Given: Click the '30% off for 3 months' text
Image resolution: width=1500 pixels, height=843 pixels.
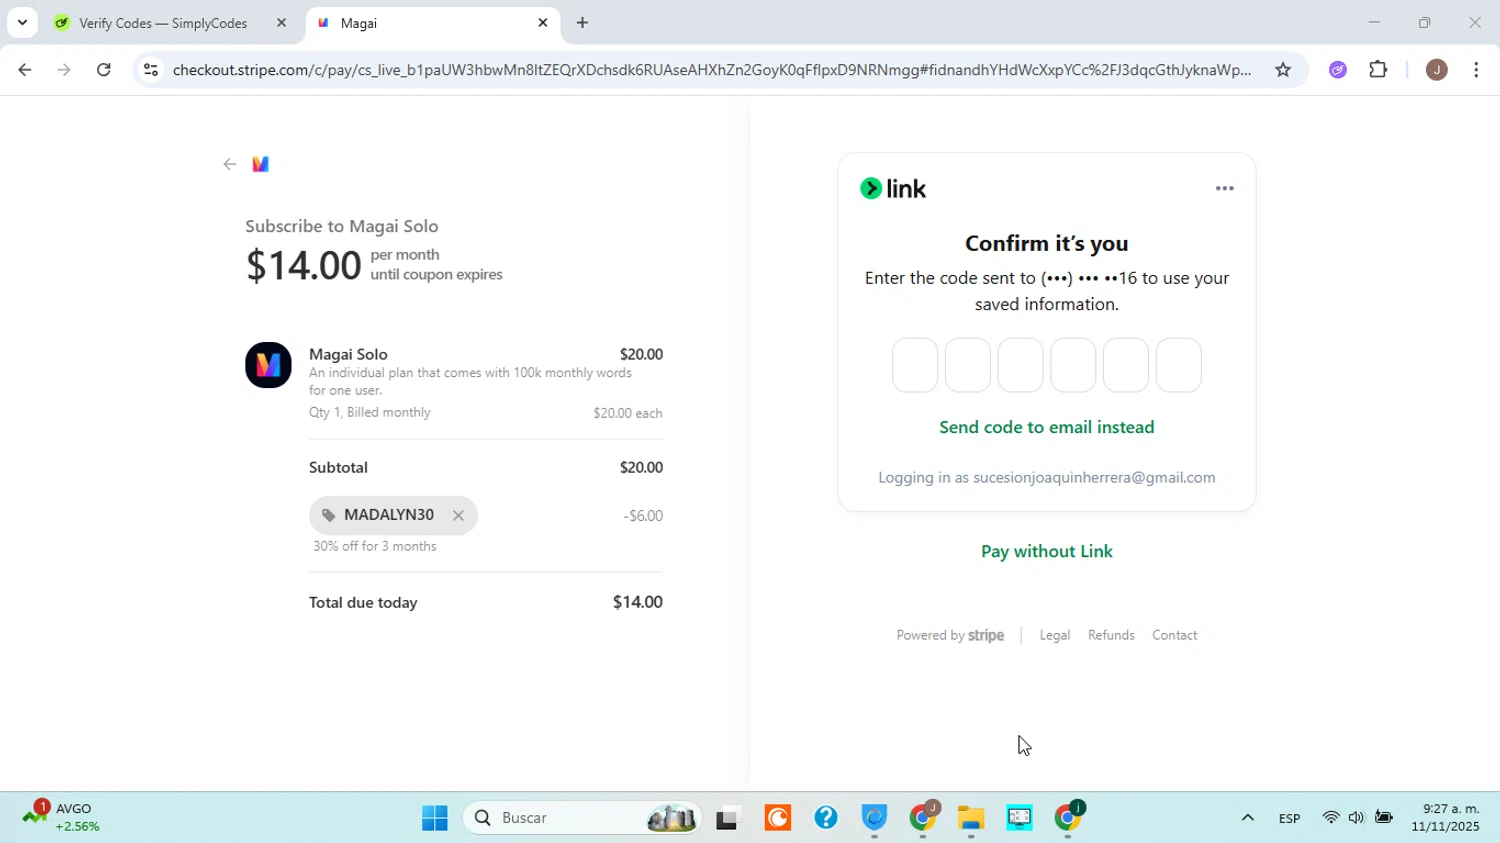Looking at the screenshot, I should 375,547.
